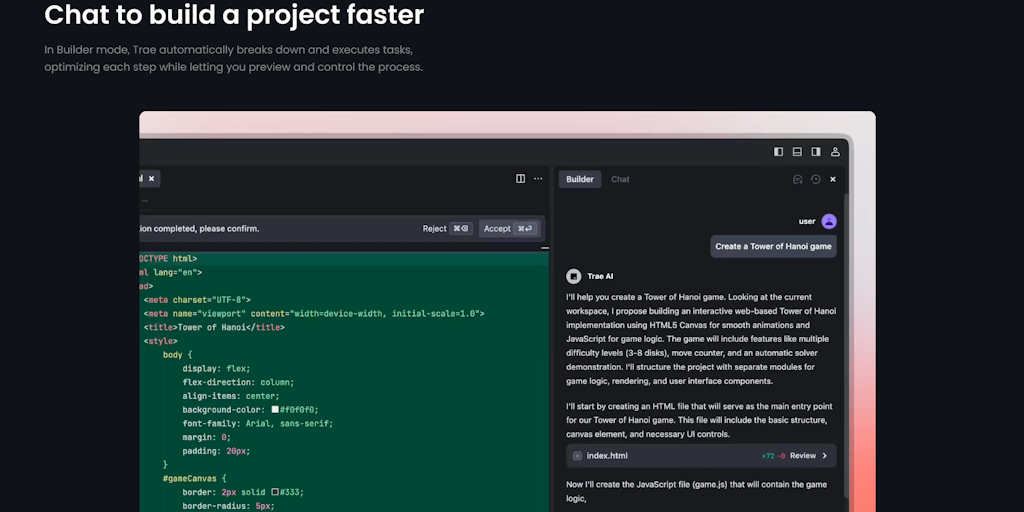The image size is (1024, 512).
Task: Click the purple user avatar in chat
Action: [x=829, y=221]
